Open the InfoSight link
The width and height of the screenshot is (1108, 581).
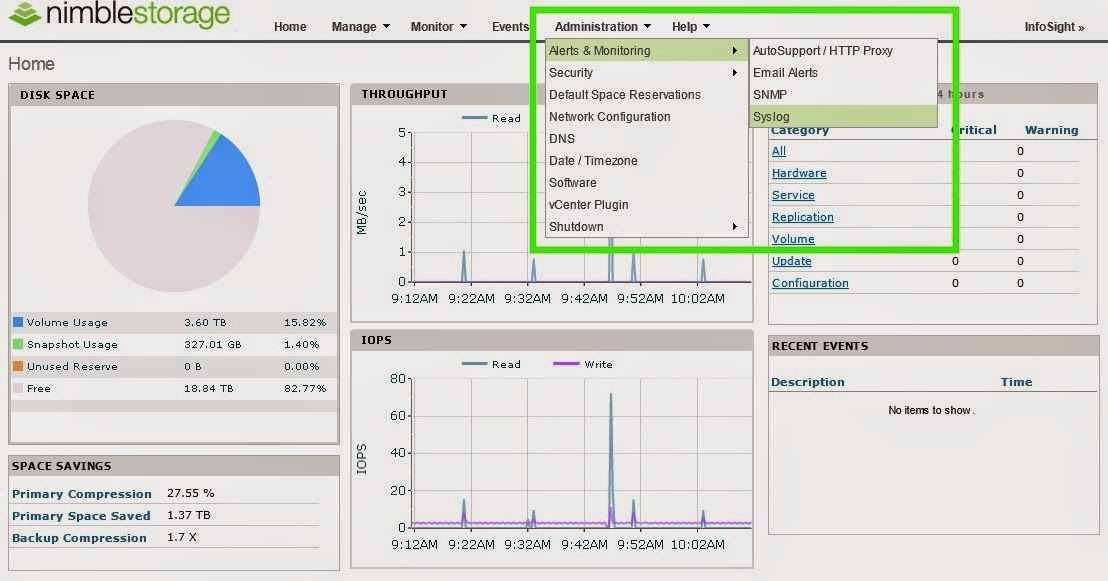pos(1054,27)
